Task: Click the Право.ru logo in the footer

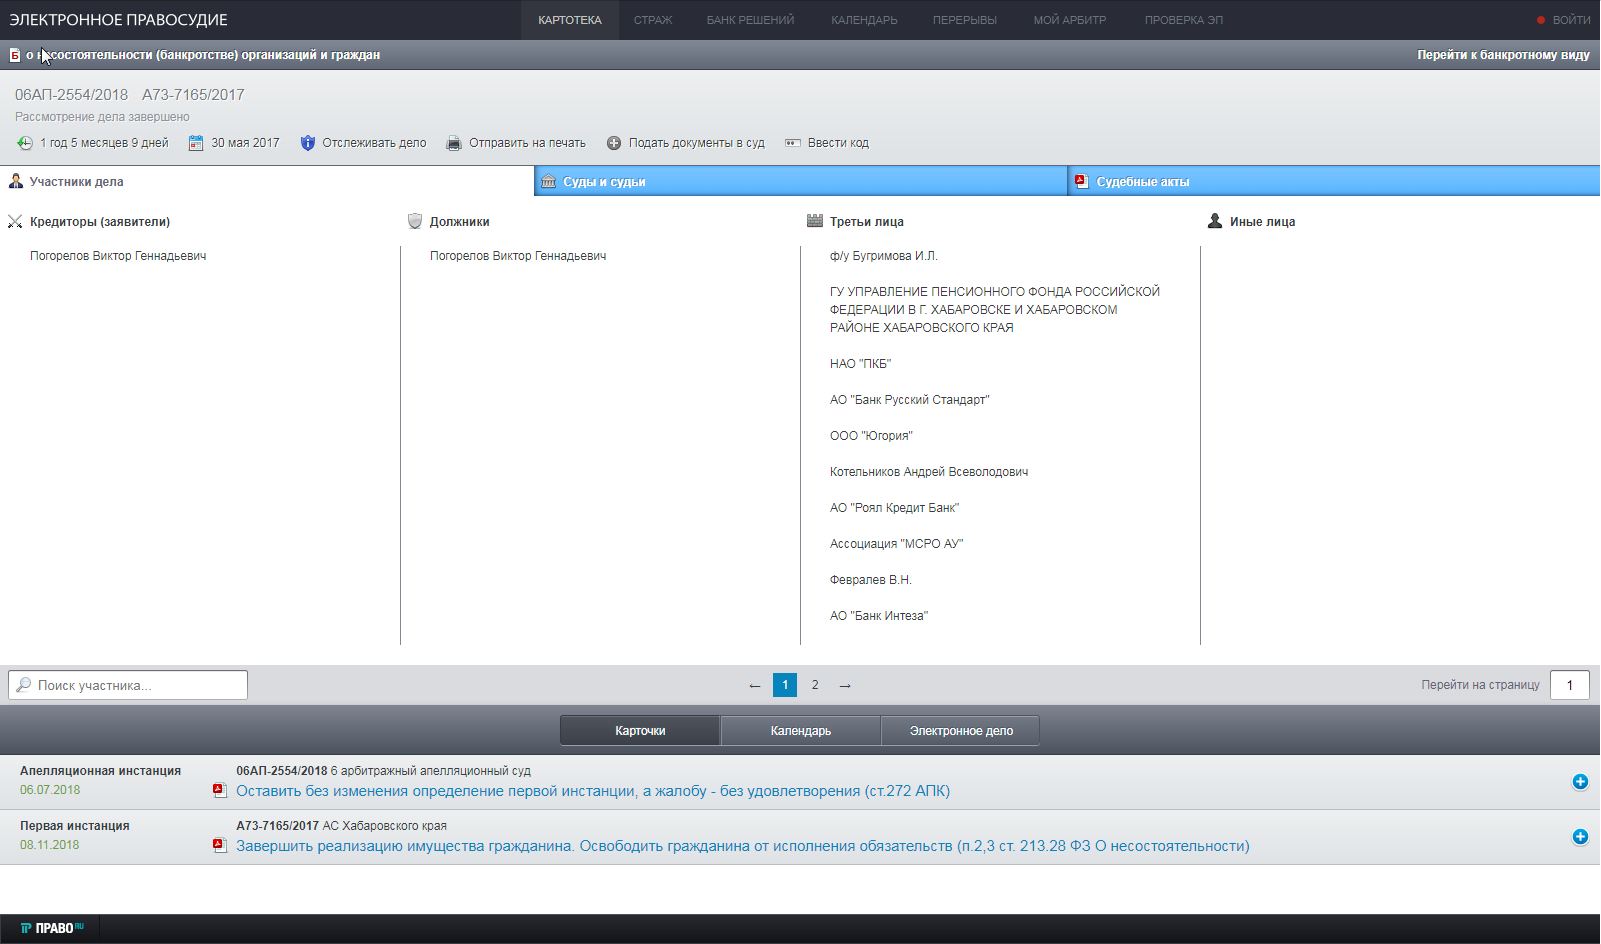Action: (x=52, y=928)
